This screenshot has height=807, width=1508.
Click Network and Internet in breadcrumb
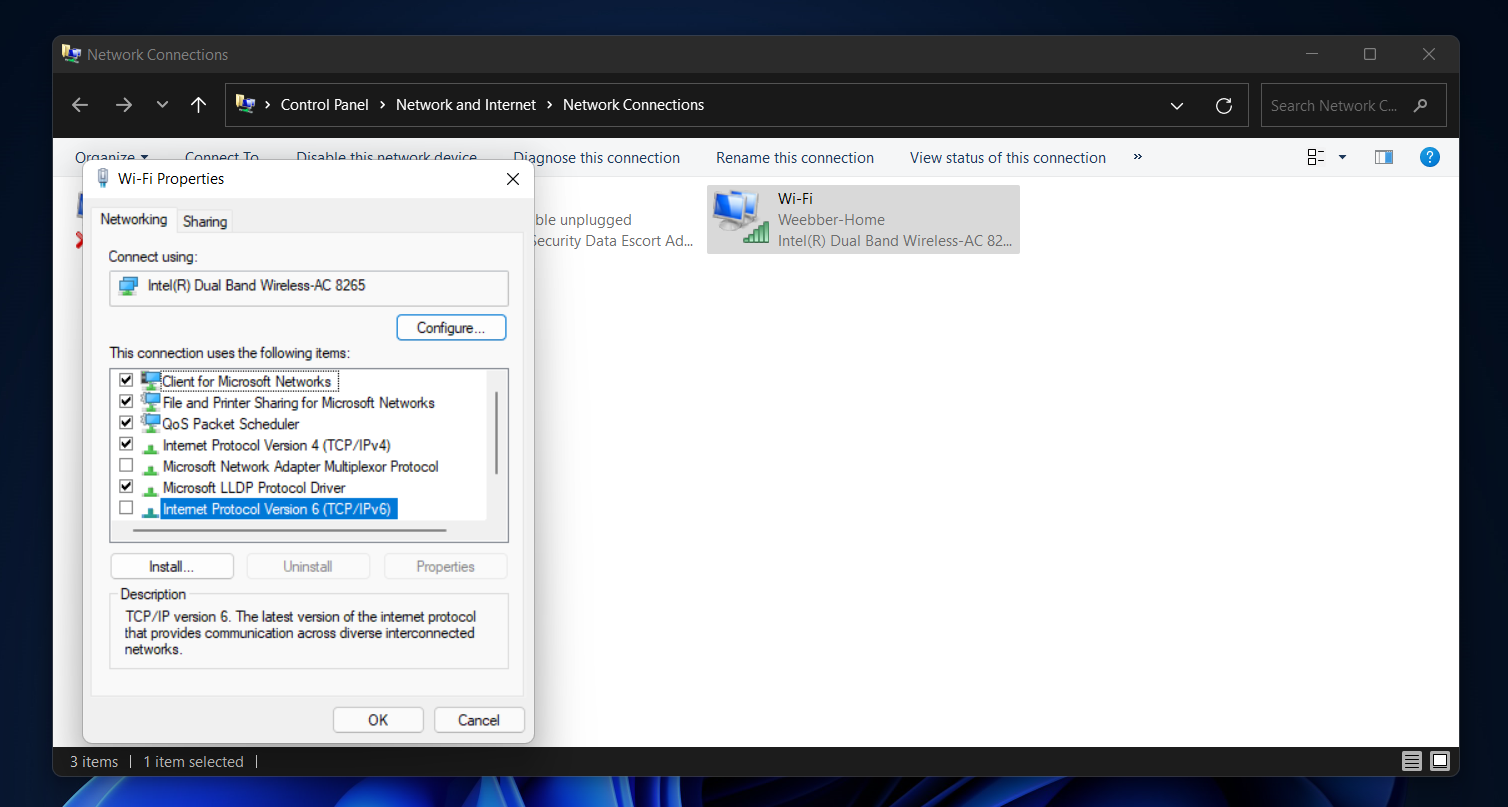pyautogui.click(x=466, y=105)
